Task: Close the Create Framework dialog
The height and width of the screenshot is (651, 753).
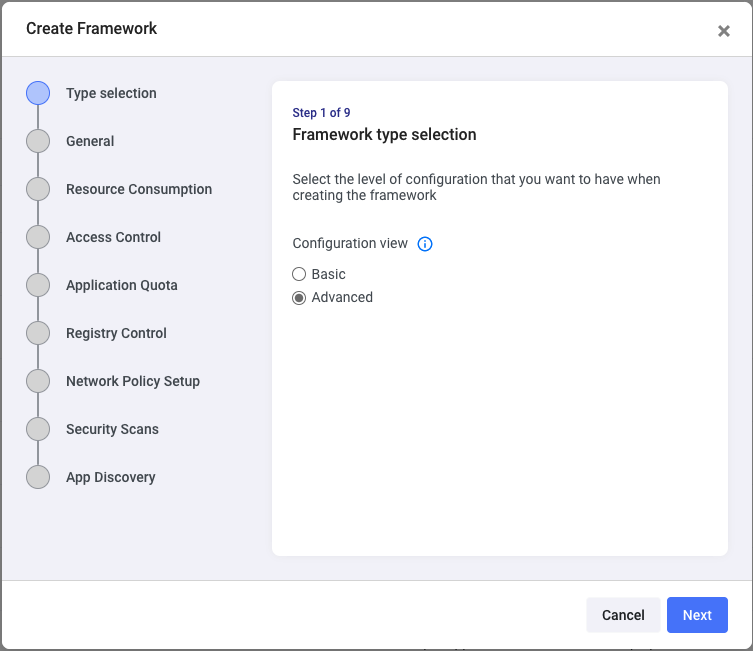Action: point(724,31)
